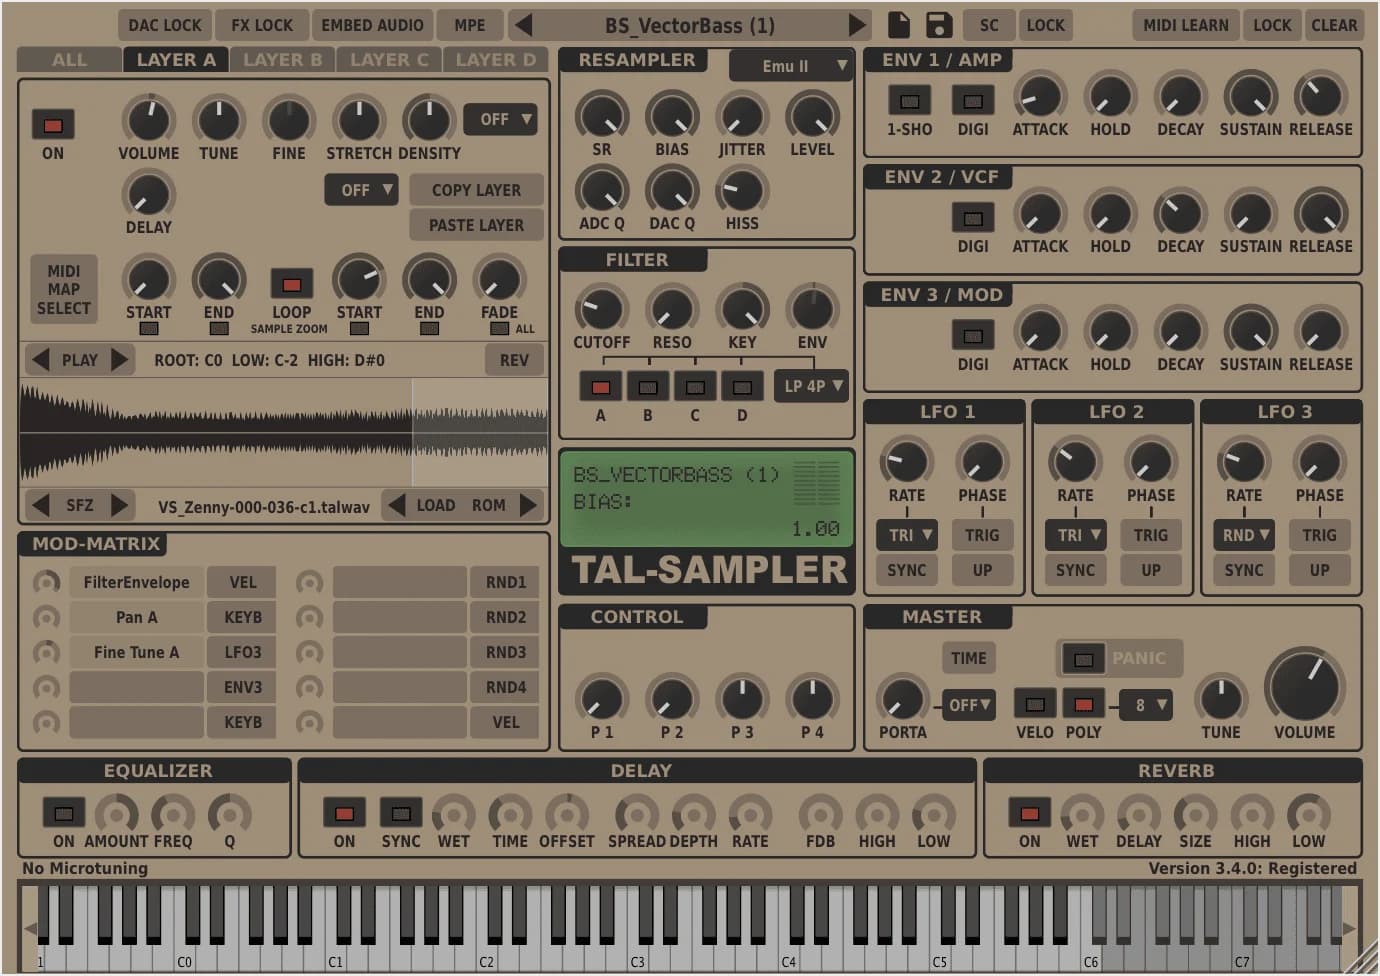1380x976 pixels.
Task: Go to next preset with right arrow
Action: pyautogui.click(x=855, y=25)
